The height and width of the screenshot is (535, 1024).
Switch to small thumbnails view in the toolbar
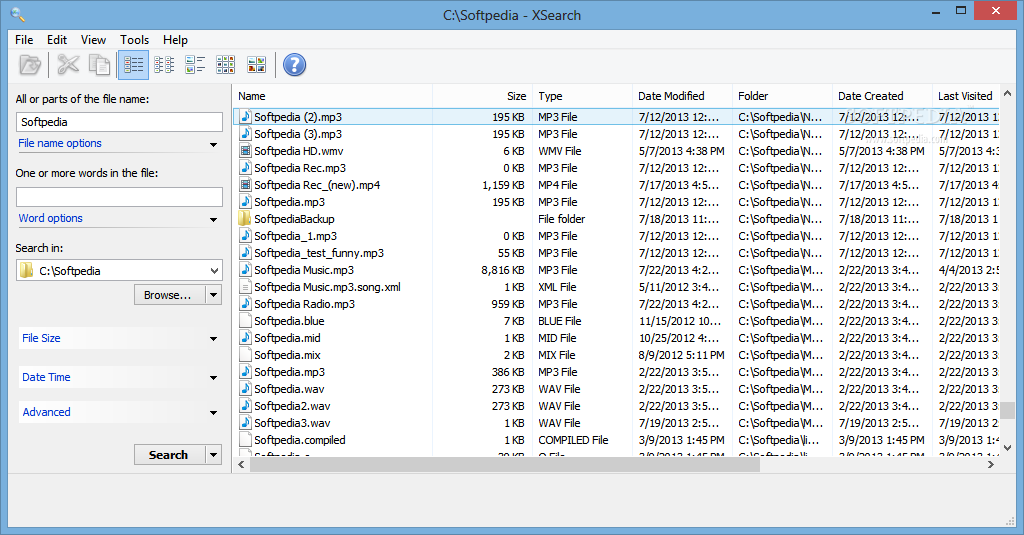click(225, 65)
